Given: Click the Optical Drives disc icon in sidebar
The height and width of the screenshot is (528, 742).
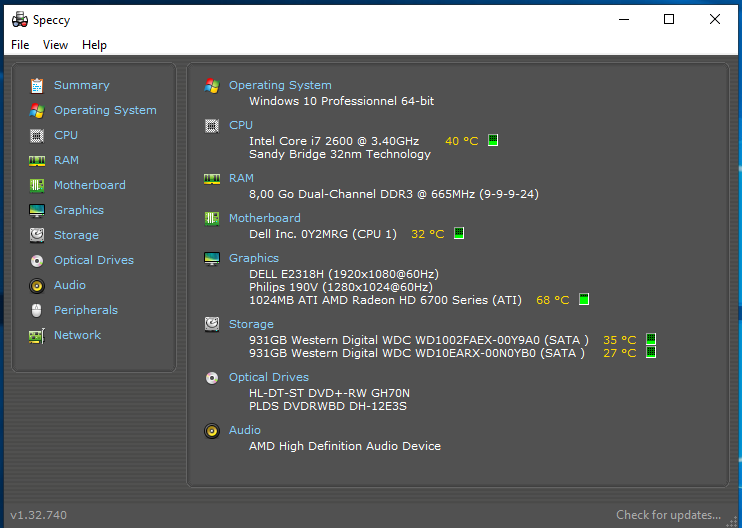Looking at the screenshot, I should point(37,260).
